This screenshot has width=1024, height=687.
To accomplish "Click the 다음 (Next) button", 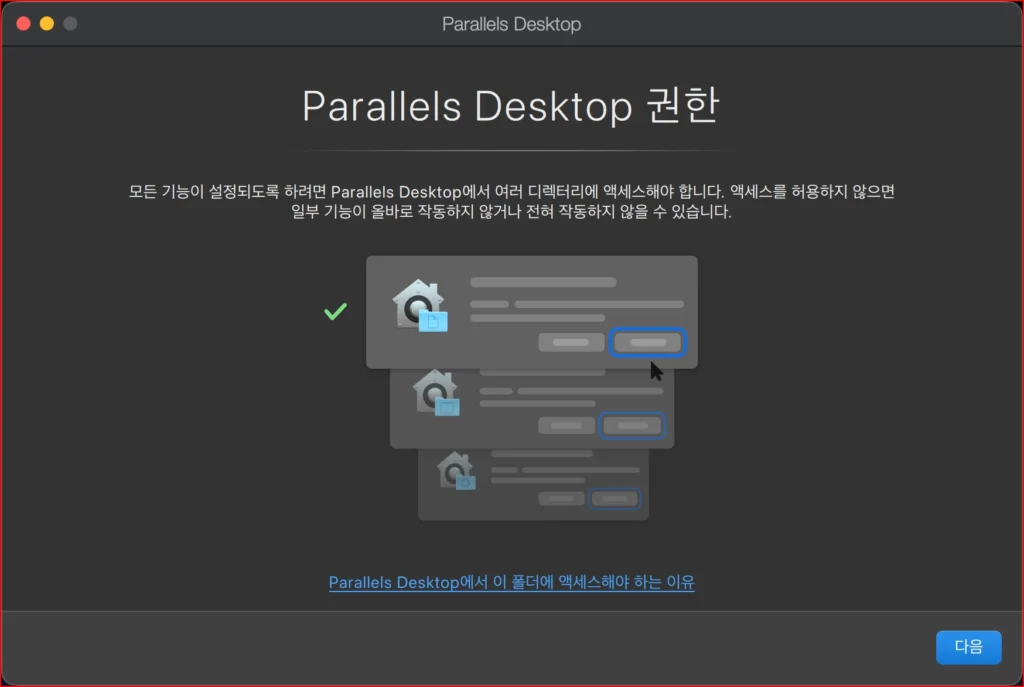I will tap(968, 647).
